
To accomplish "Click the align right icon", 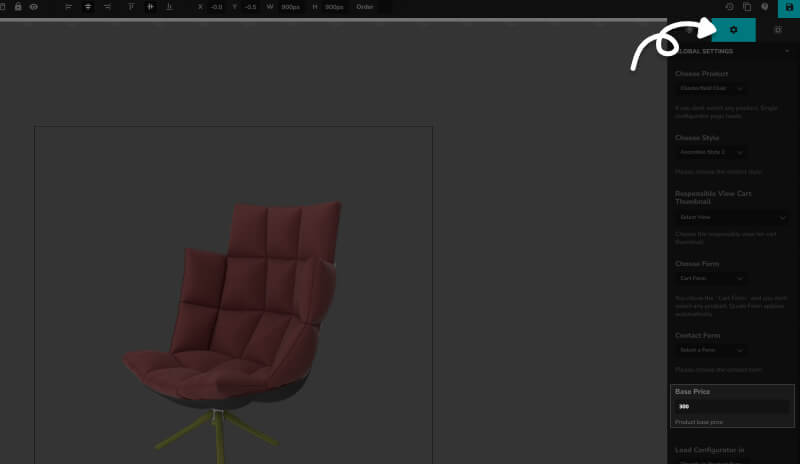I will tap(107, 7).
